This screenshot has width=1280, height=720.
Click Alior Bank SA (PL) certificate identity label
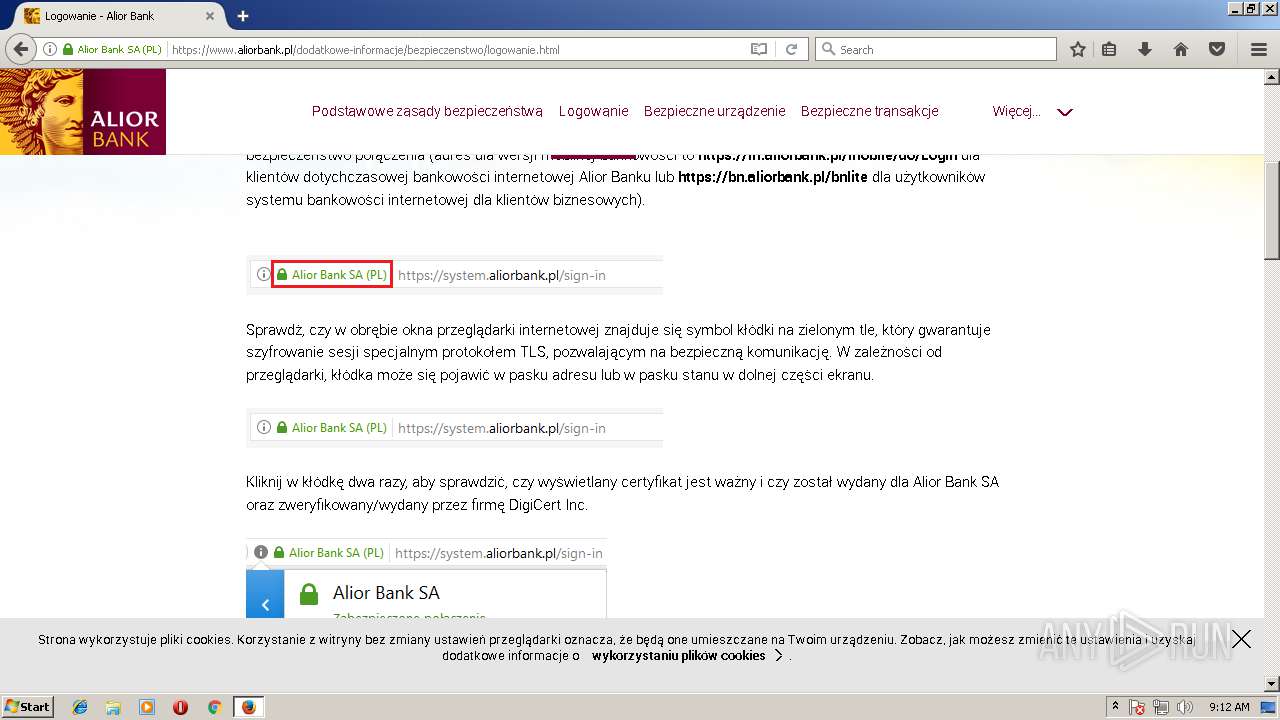click(119, 49)
